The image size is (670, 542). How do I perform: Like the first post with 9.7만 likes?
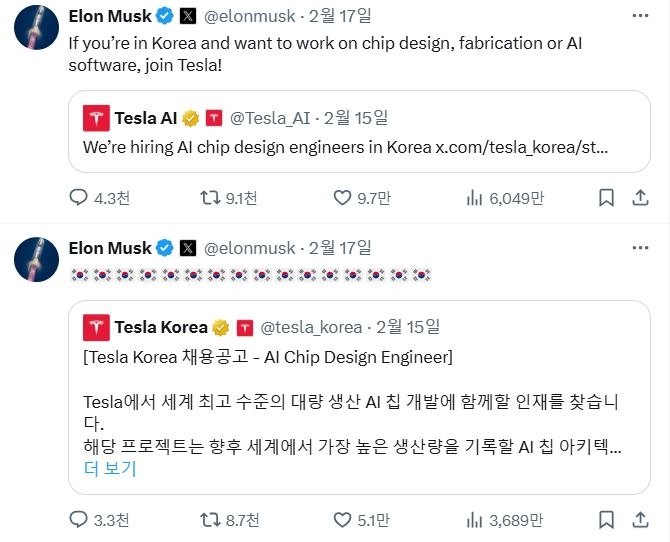point(342,198)
